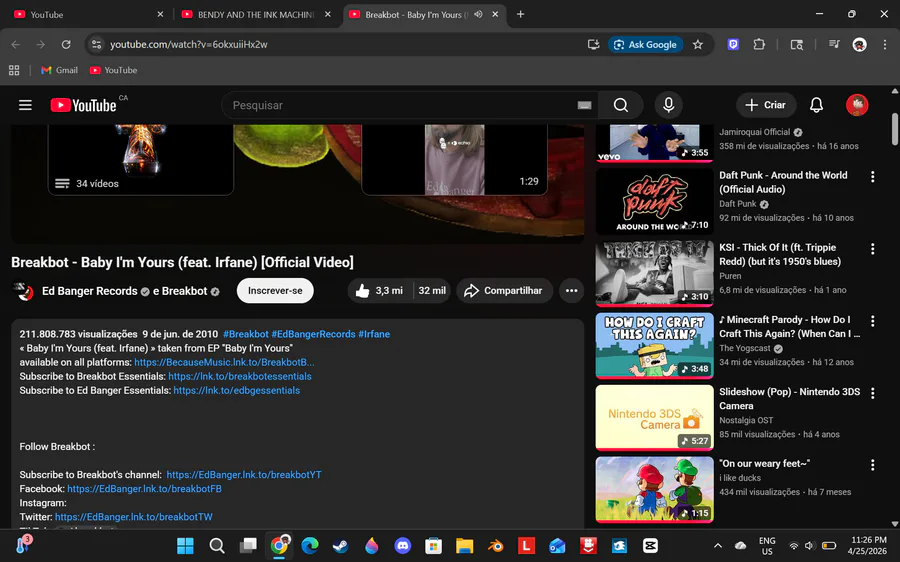Click the site info icon in address bar
900x562 pixels.
pyautogui.click(x=96, y=44)
